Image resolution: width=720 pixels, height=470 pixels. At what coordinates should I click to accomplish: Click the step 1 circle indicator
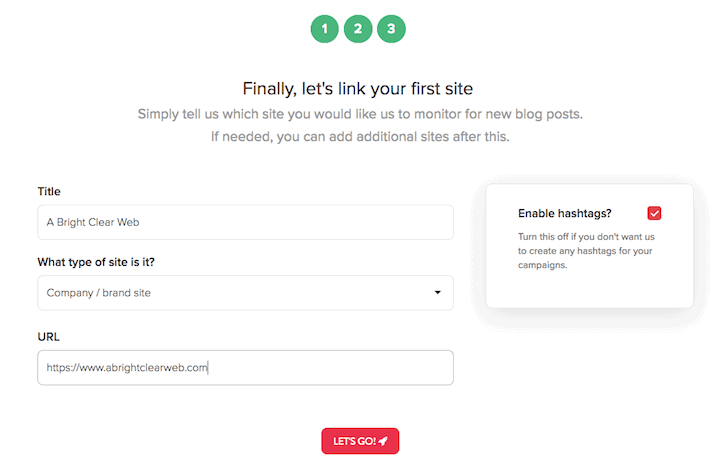[x=325, y=29]
